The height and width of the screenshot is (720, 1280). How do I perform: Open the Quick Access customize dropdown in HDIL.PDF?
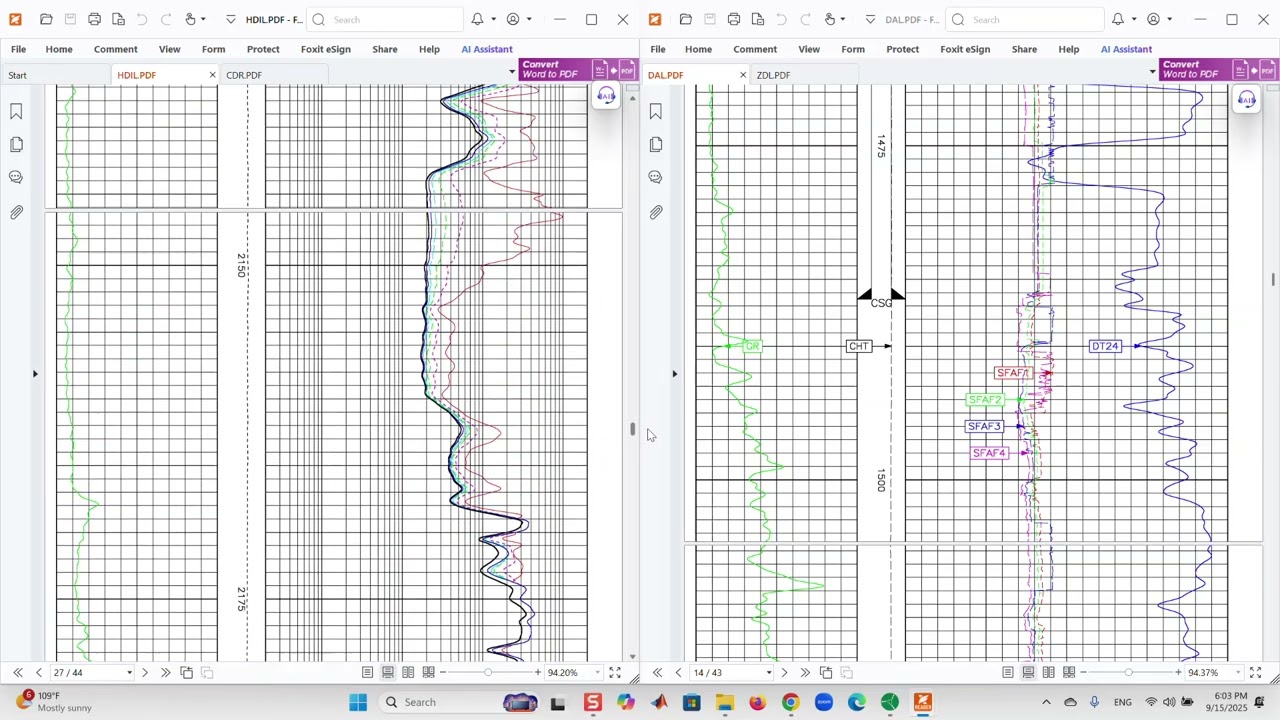231,19
